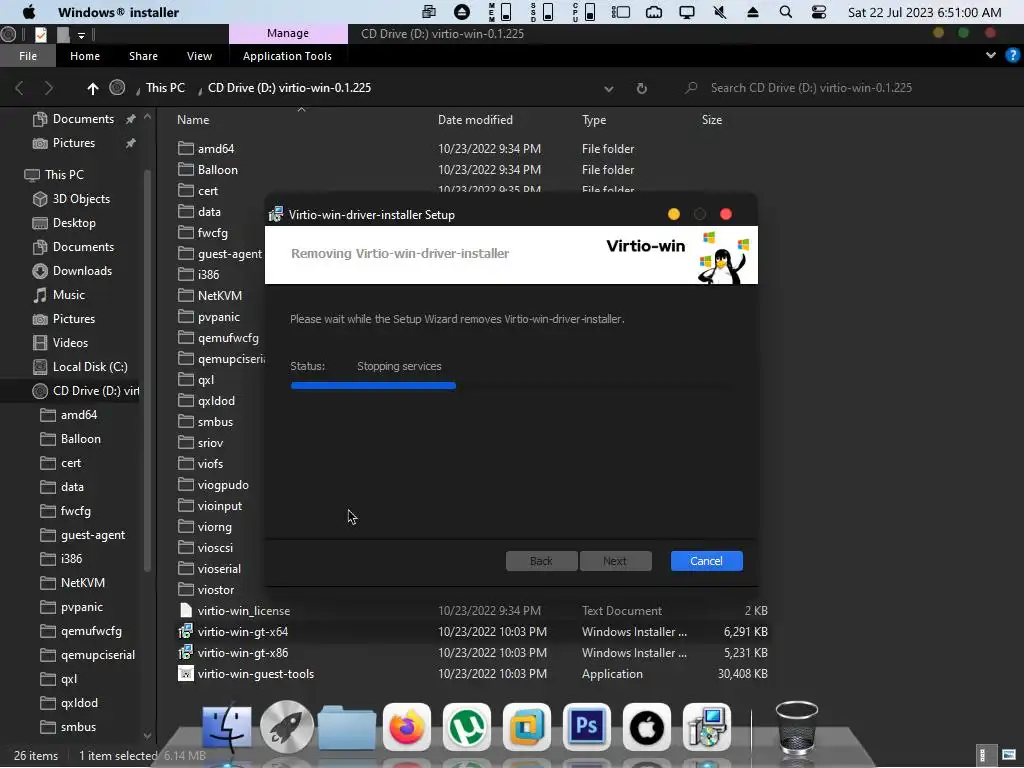
Task: Switch to thumbnails view in the status bar
Action: 1009,755
